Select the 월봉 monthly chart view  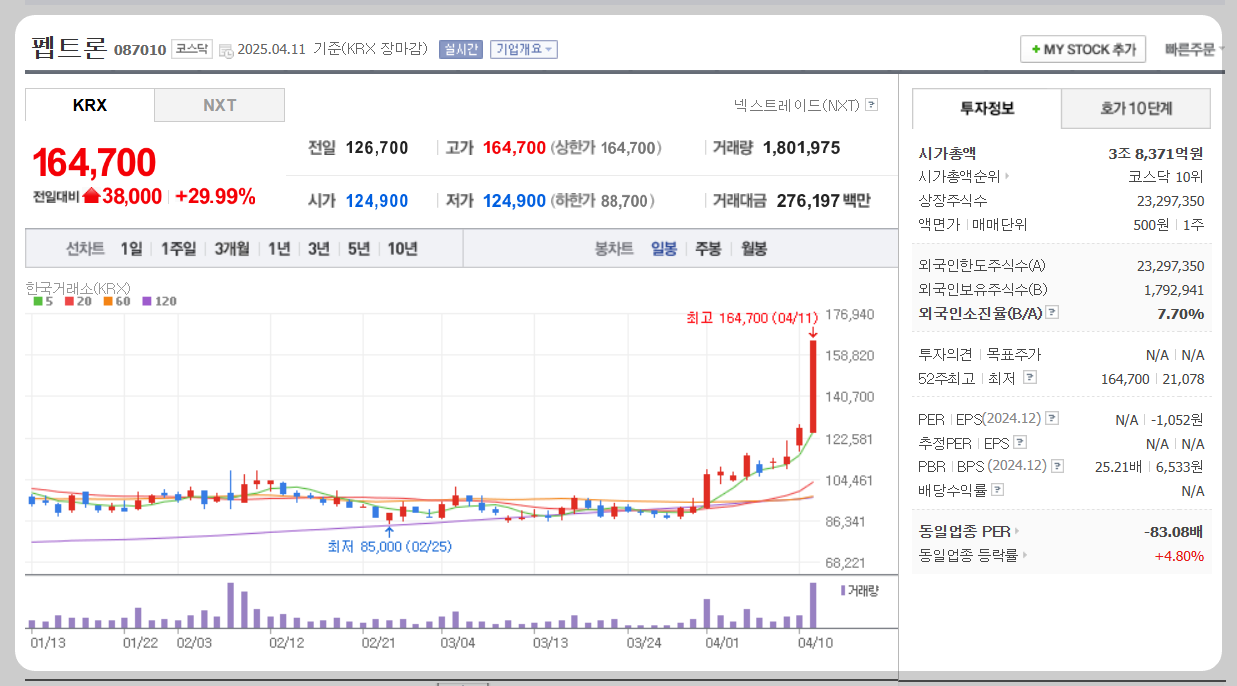(753, 248)
